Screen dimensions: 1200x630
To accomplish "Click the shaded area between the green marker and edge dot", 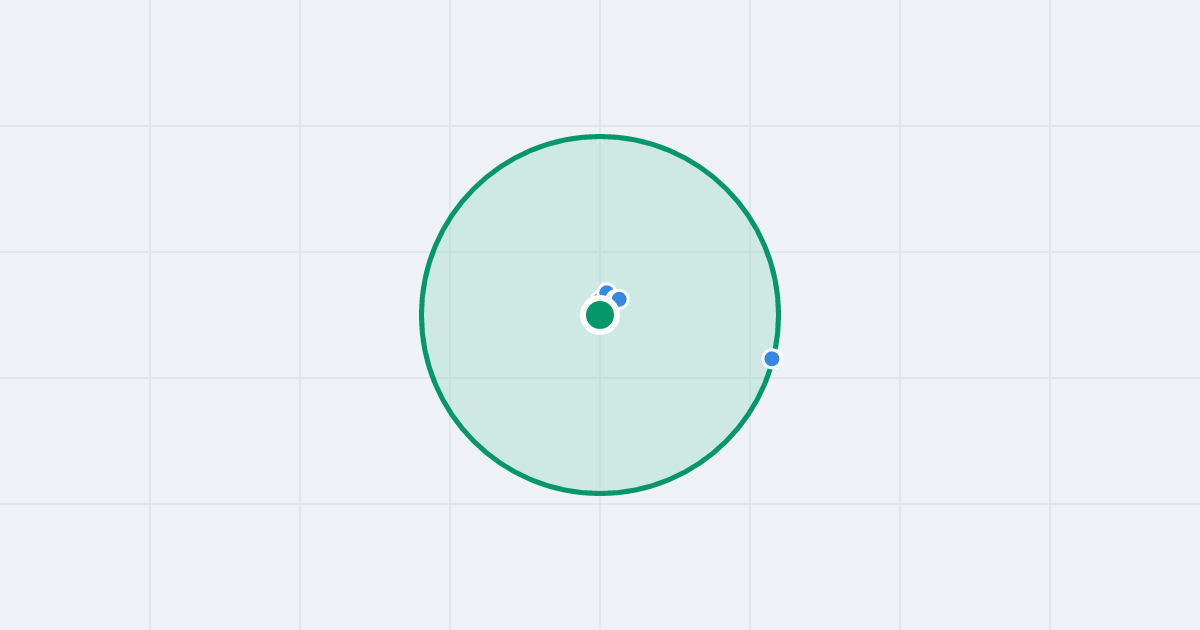I will point(690,337).
